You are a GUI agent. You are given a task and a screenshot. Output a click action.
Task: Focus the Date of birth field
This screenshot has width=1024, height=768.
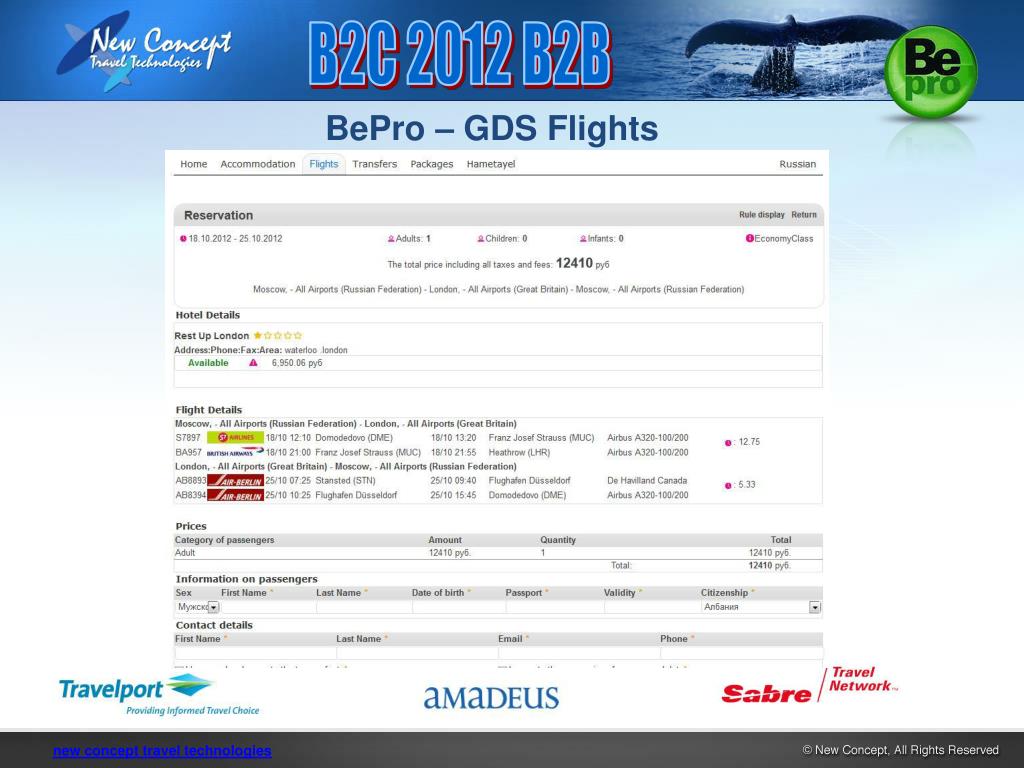(458, 607)
